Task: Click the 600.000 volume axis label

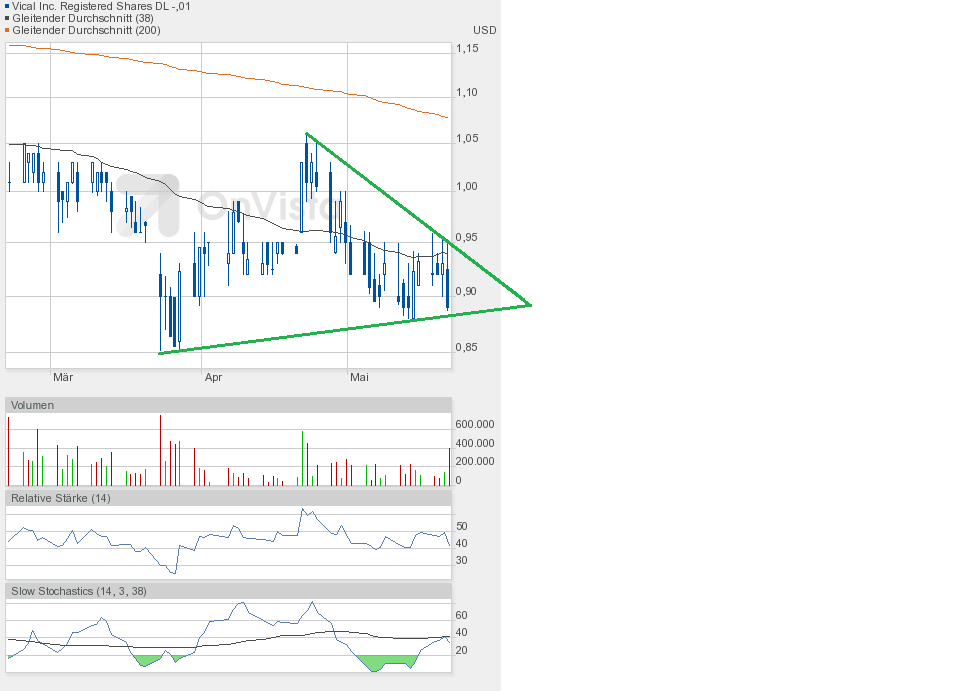Action: [475, 424]
